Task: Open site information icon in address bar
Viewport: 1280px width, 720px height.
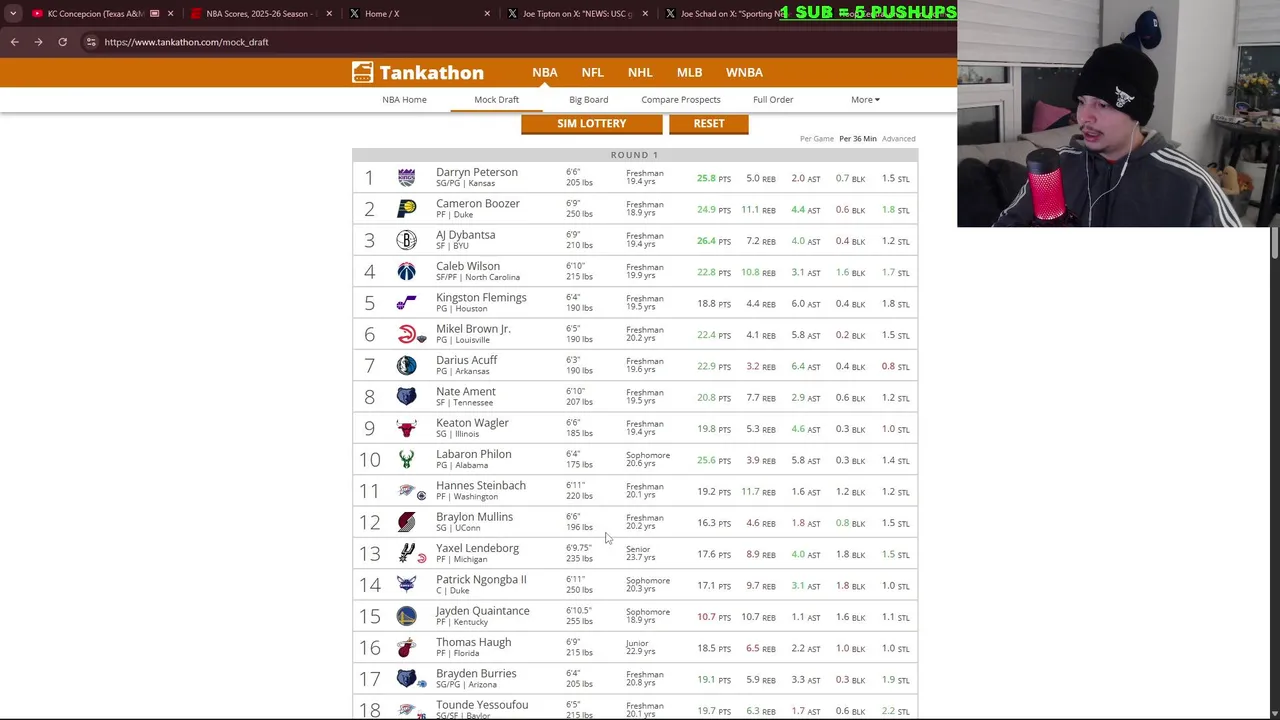Action: (91, 42)
